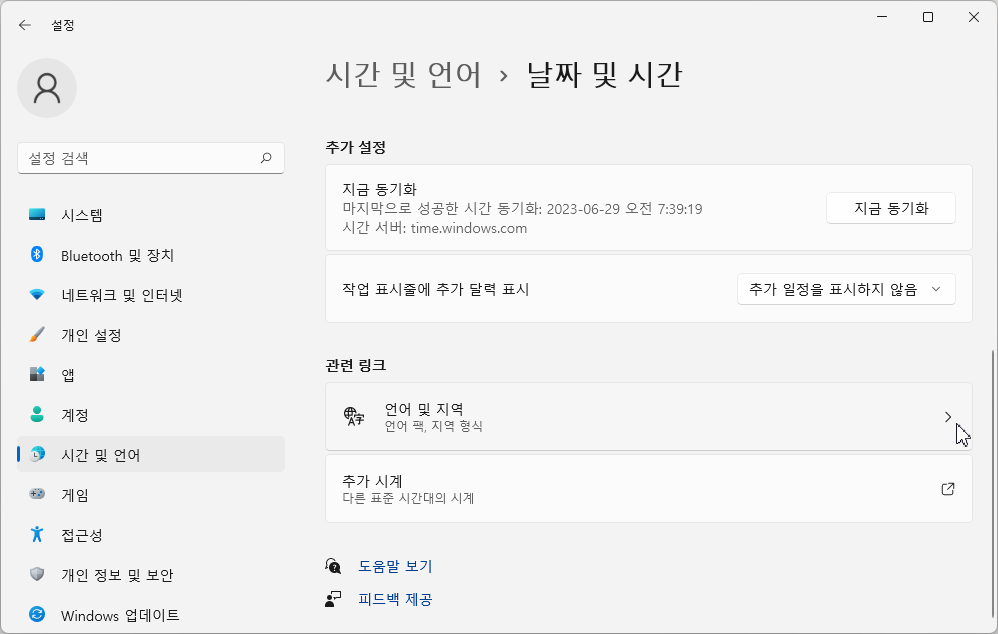Click the 시스템 monitor icon
998x634 pixels.
37,215
